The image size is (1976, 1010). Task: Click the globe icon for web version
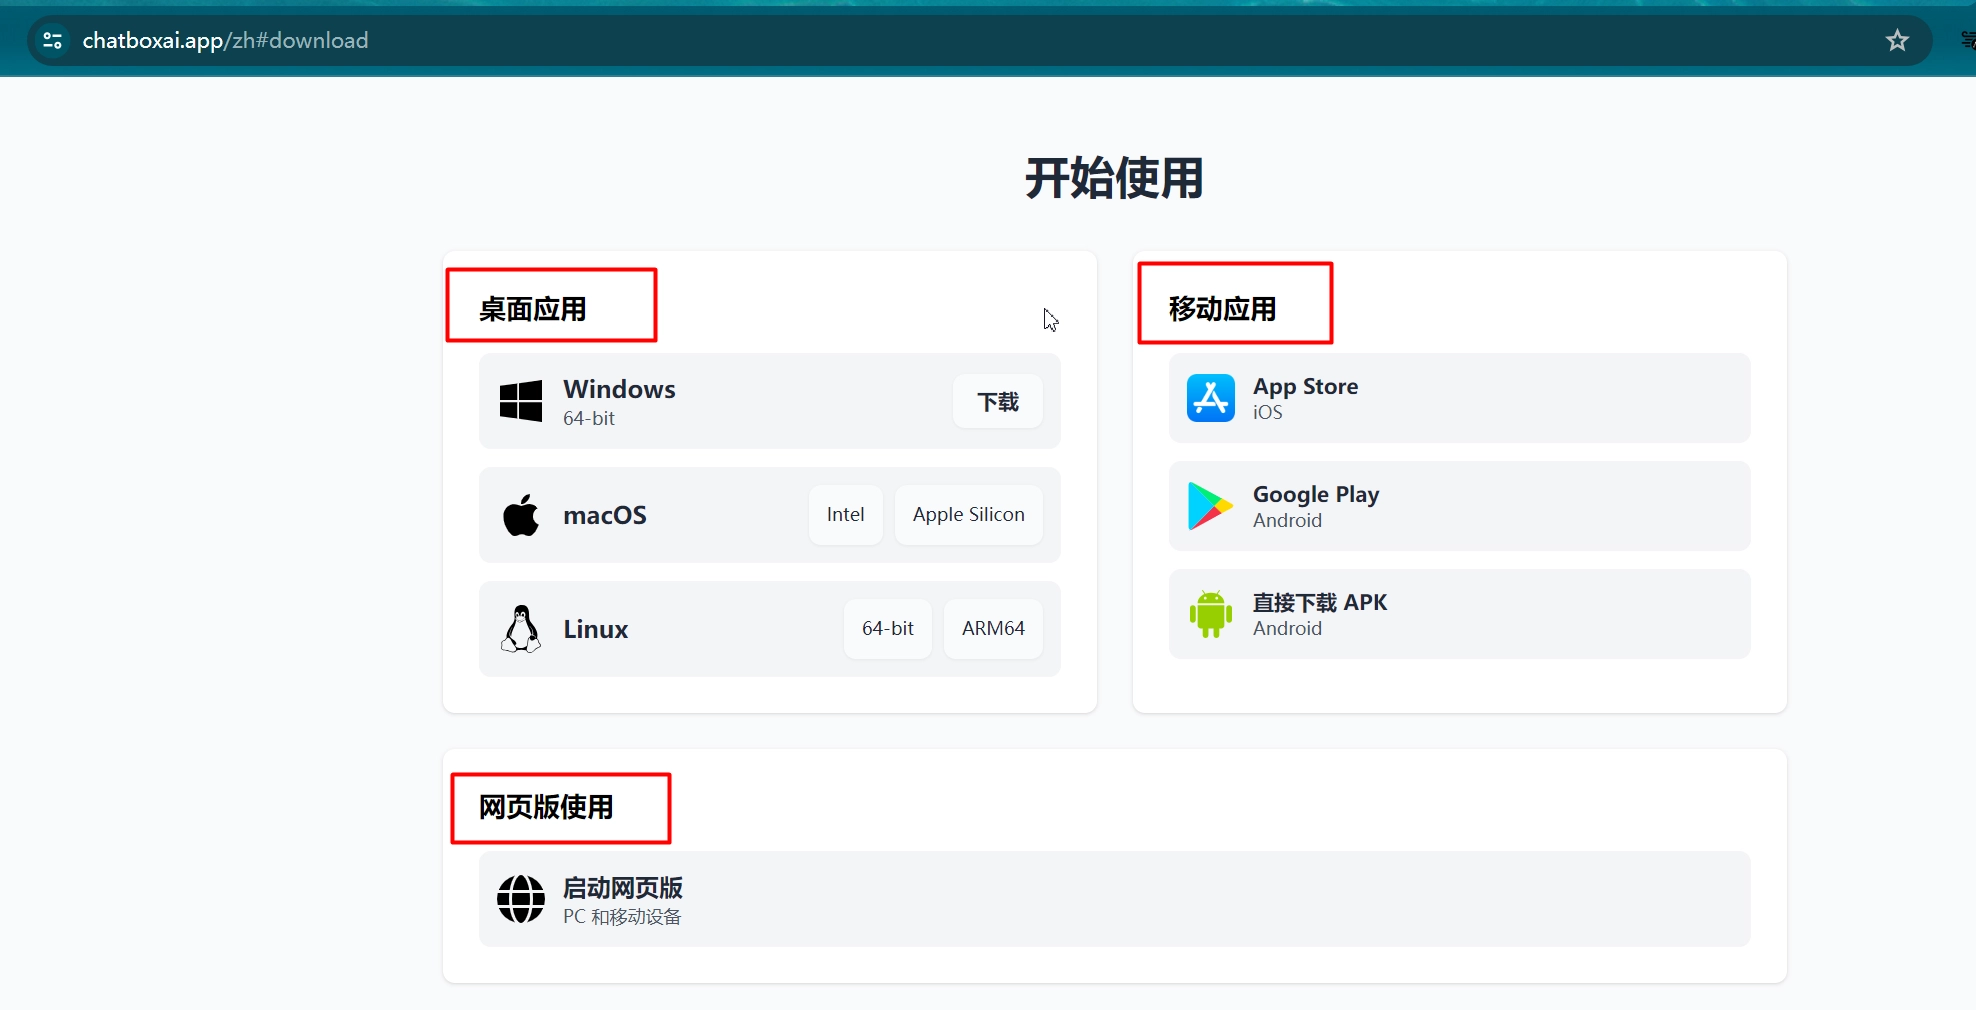[521, 899]
